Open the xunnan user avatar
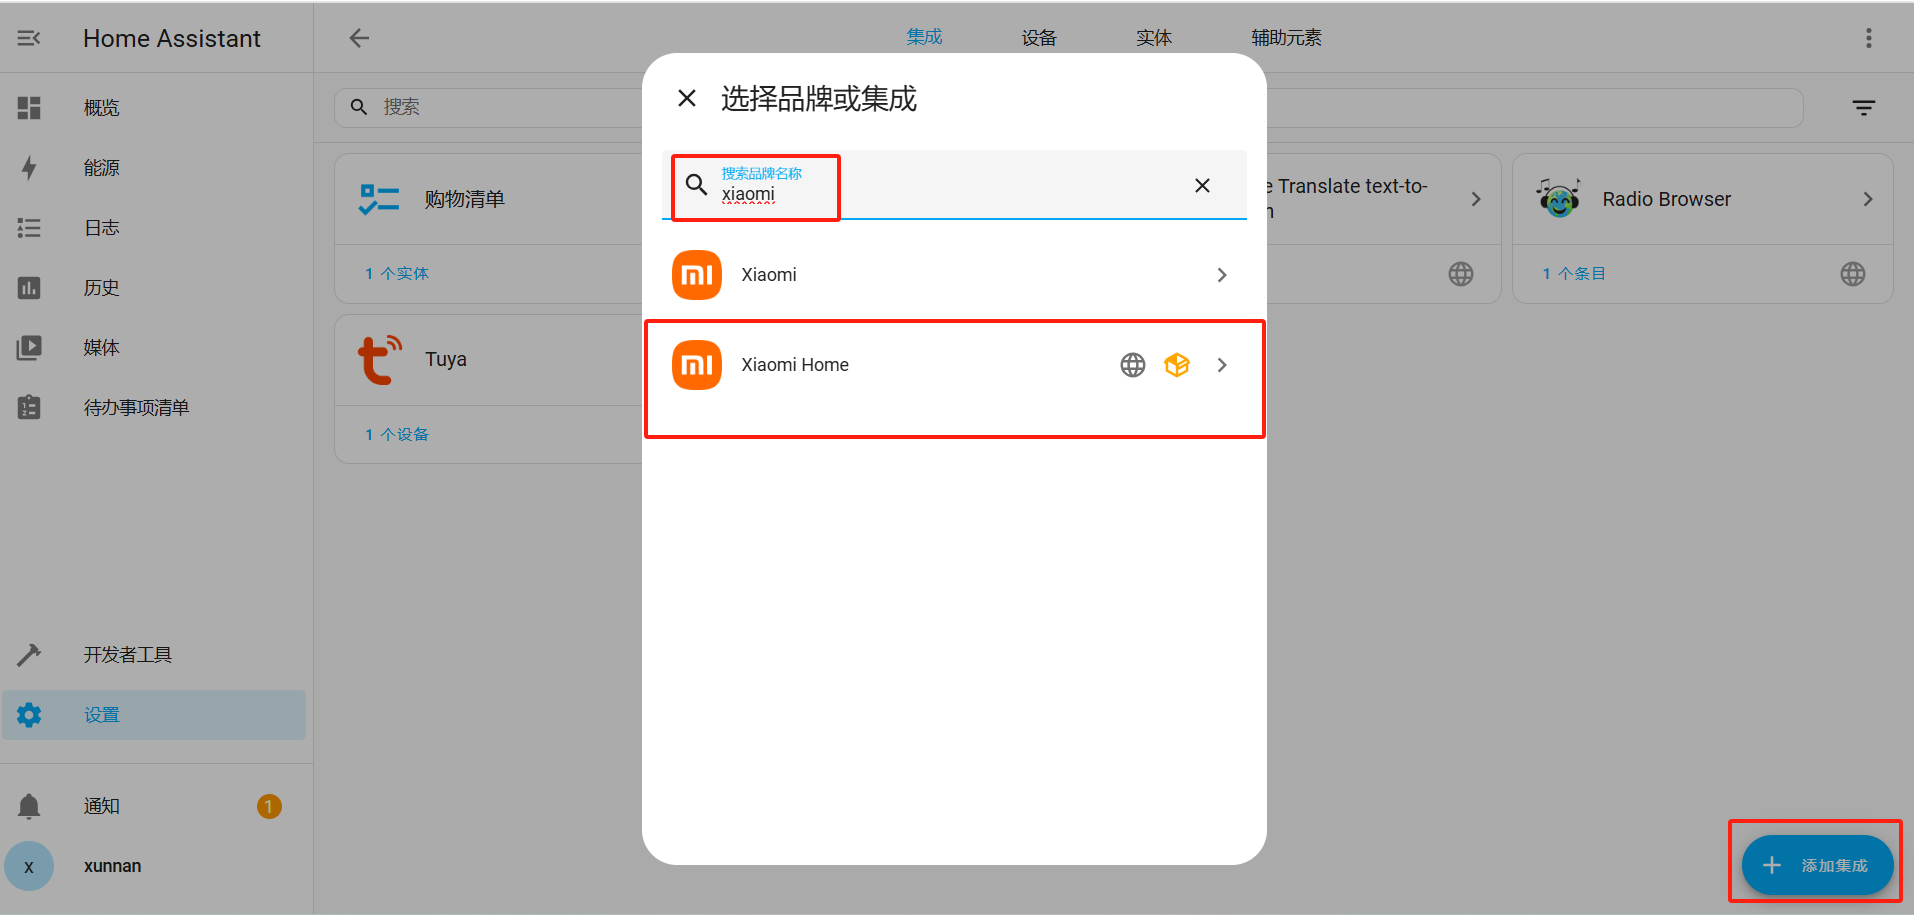Image resolution: width=1914 pixels, height=915 pixels. [29, 866]
